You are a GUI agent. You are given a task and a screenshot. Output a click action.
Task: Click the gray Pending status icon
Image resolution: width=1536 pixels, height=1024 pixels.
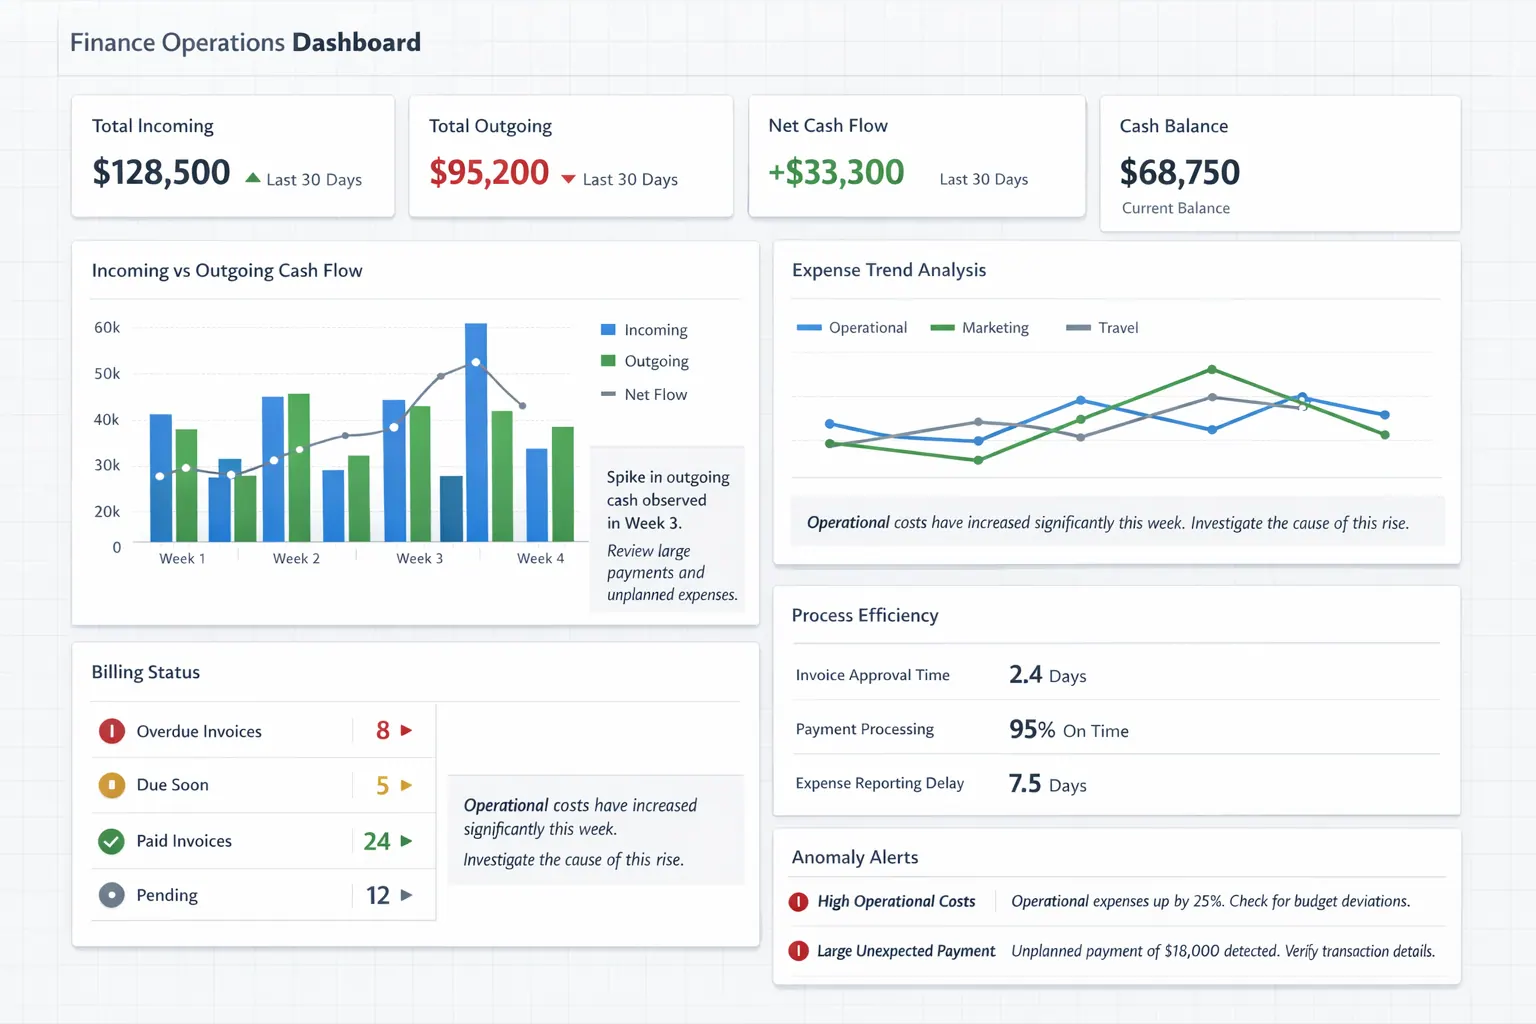point(111,895)
